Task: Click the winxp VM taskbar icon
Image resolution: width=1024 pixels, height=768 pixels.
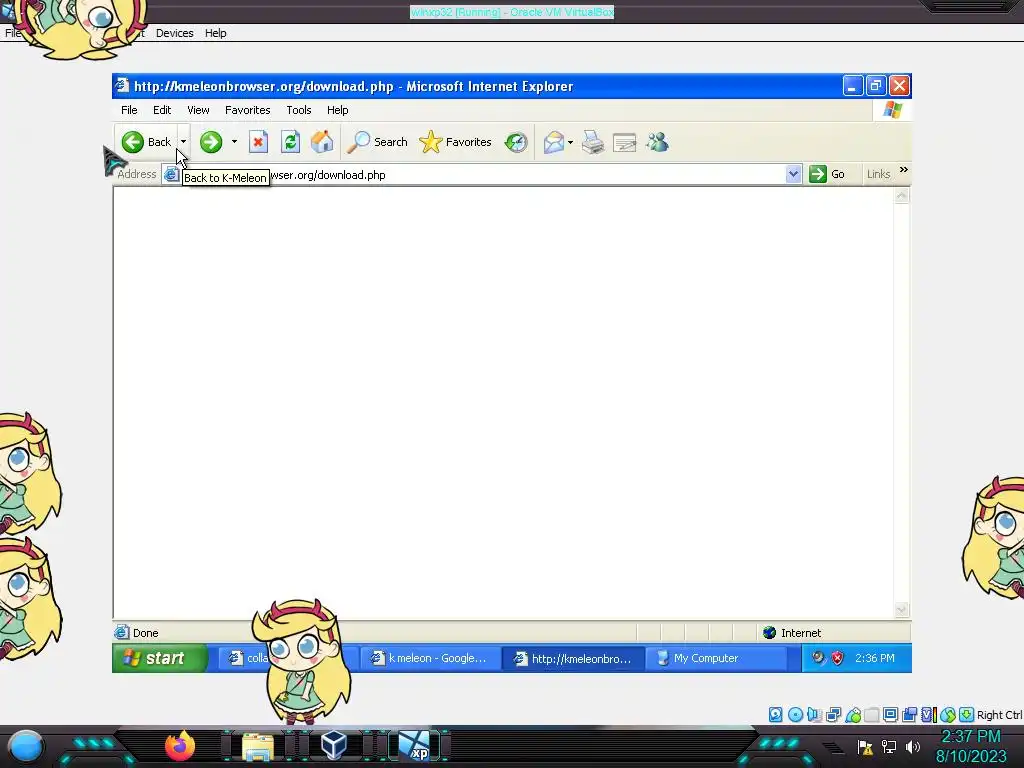Action: click(x=414, y=746)
